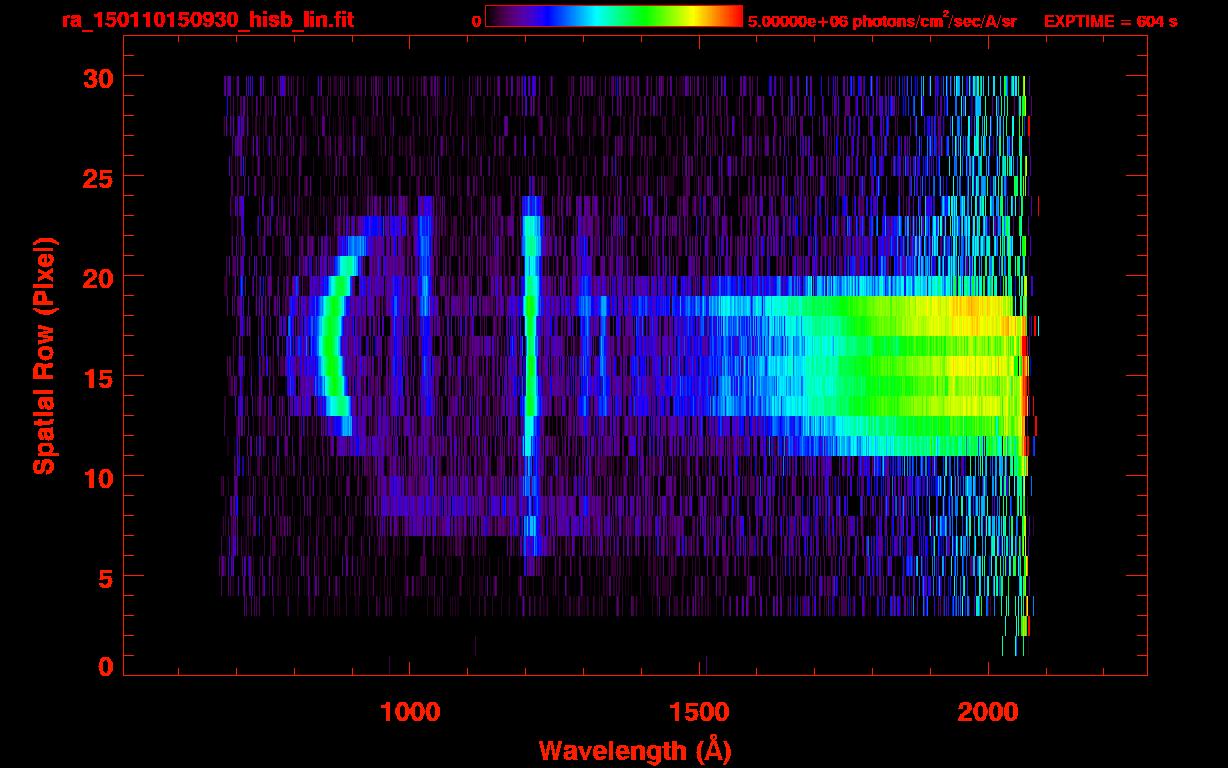The image size is (1228, 768).
Task: Click the colorbar minimum label 0
Action: click(x=476, y=21)
